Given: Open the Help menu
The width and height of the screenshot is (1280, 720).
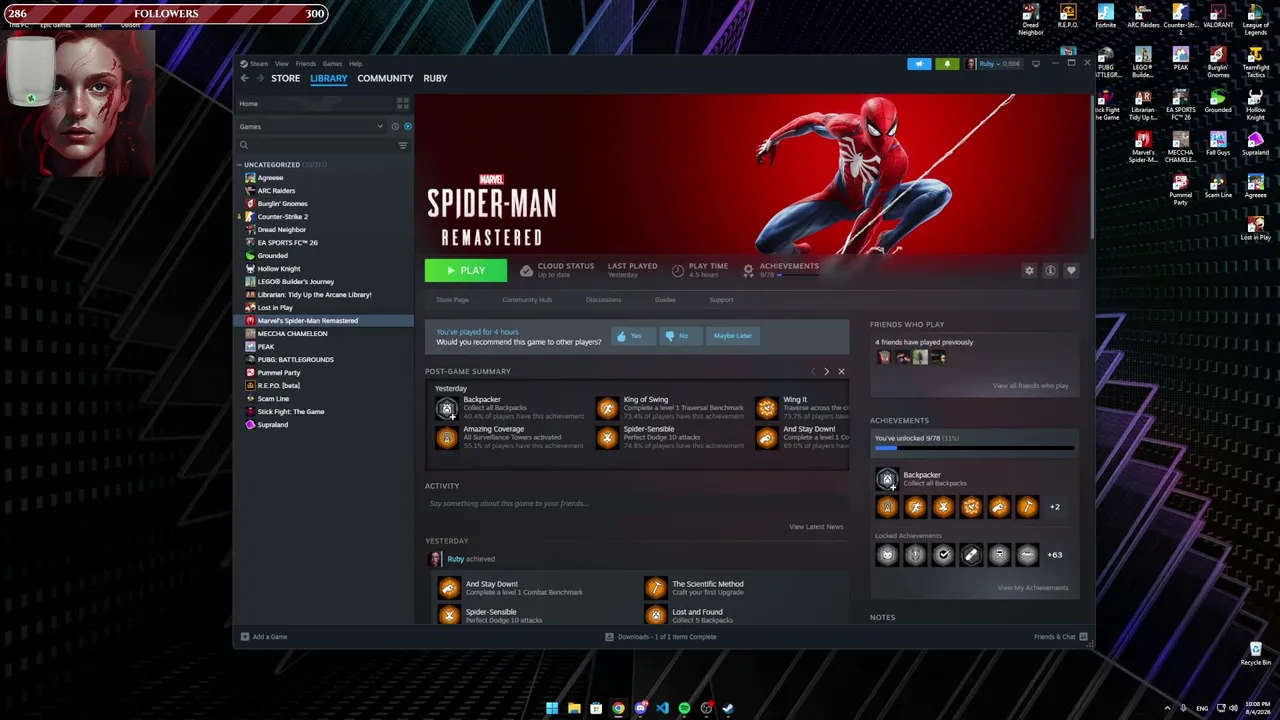Looking at the screenshot, I should [x=355, y=64].
